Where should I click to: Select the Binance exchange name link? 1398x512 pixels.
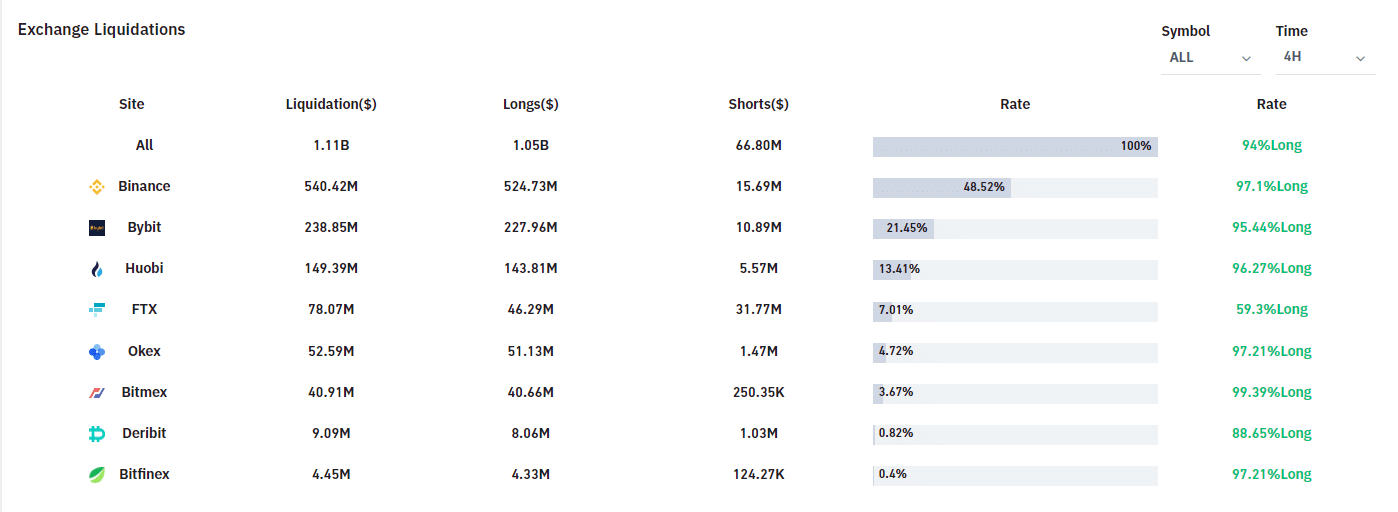click(x=144, y=187)
